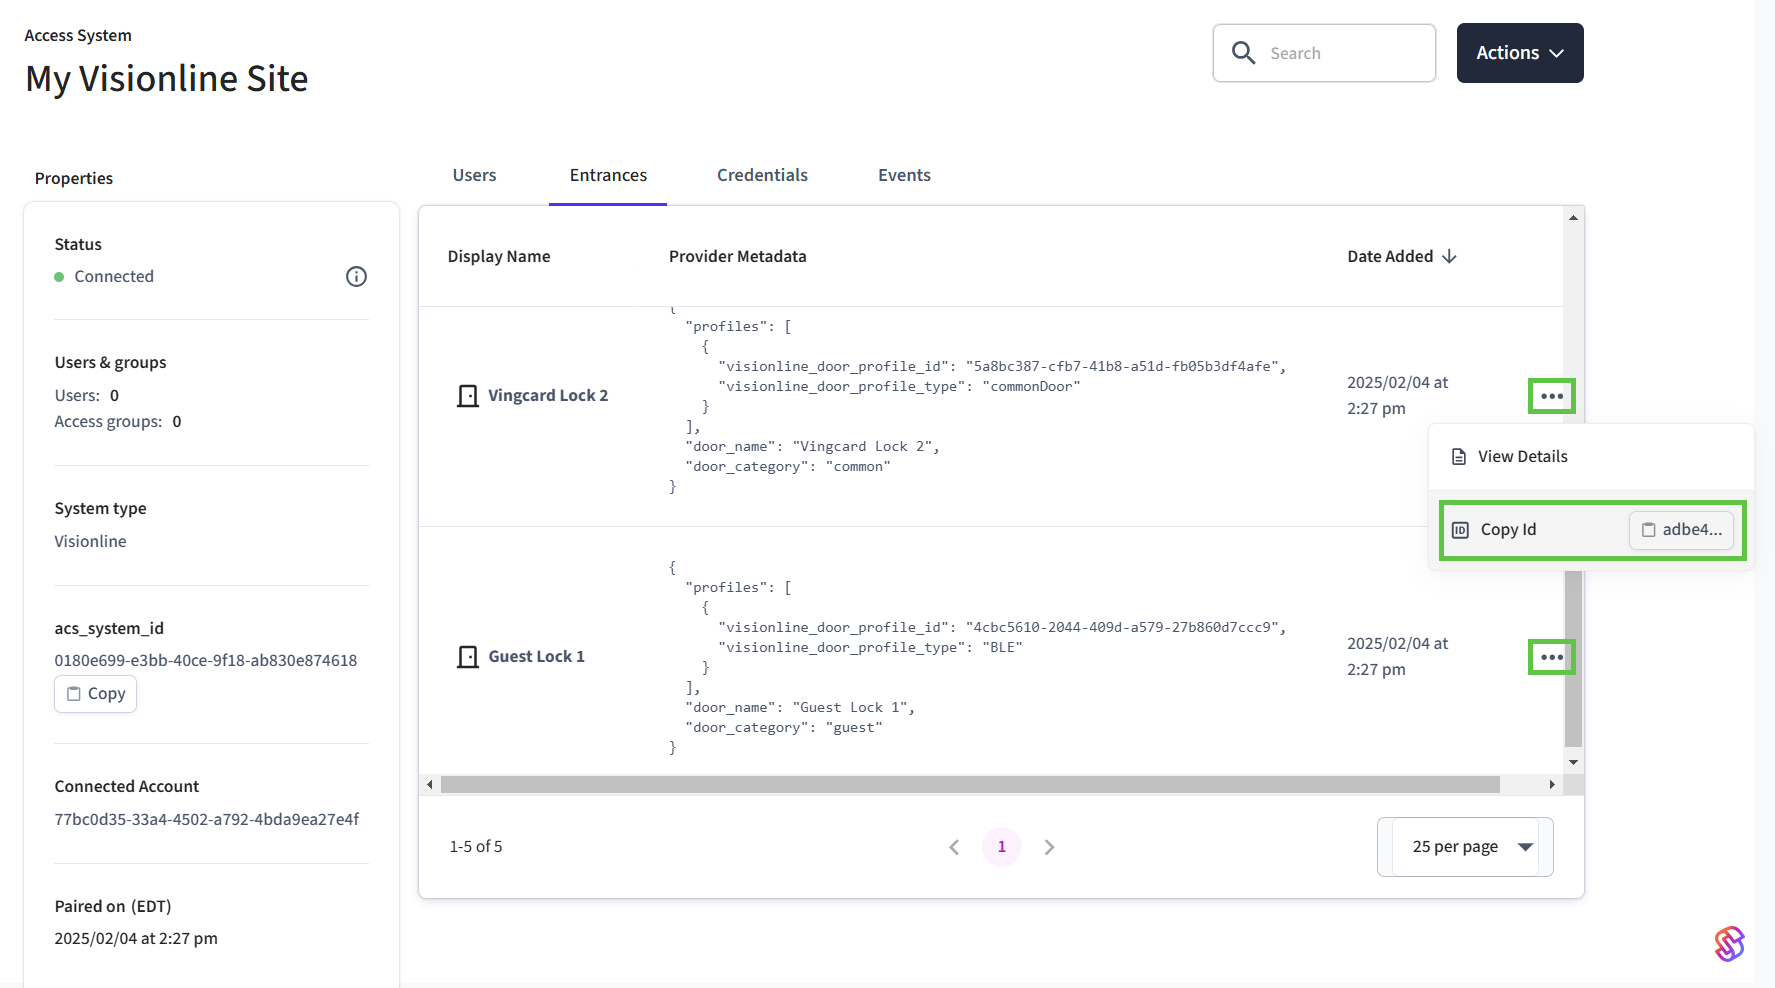Switch to the Users tab
The image size is (1775, 988).
coord(474,175)
